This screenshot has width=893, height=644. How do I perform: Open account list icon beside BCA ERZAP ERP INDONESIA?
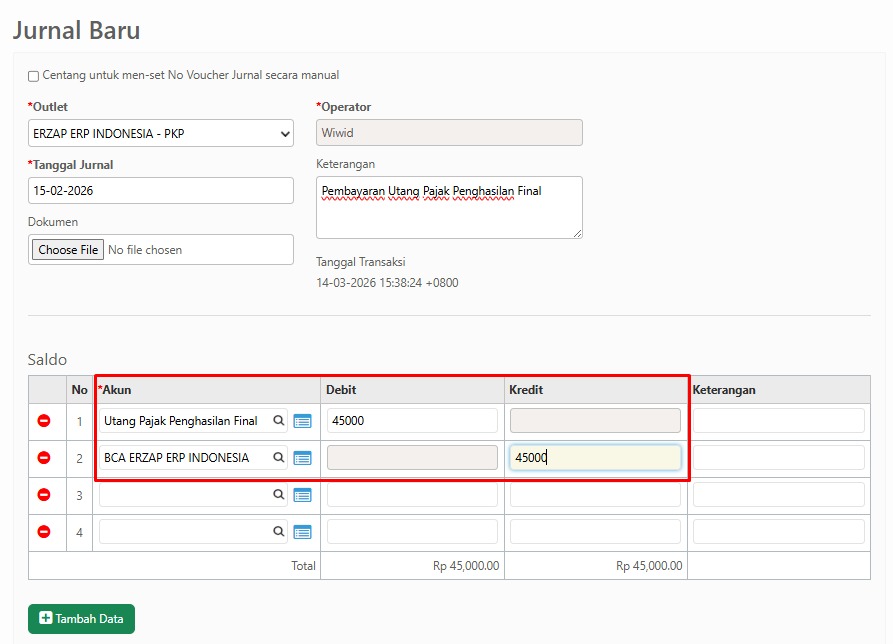pyautogui.click(x=302, y=458)
